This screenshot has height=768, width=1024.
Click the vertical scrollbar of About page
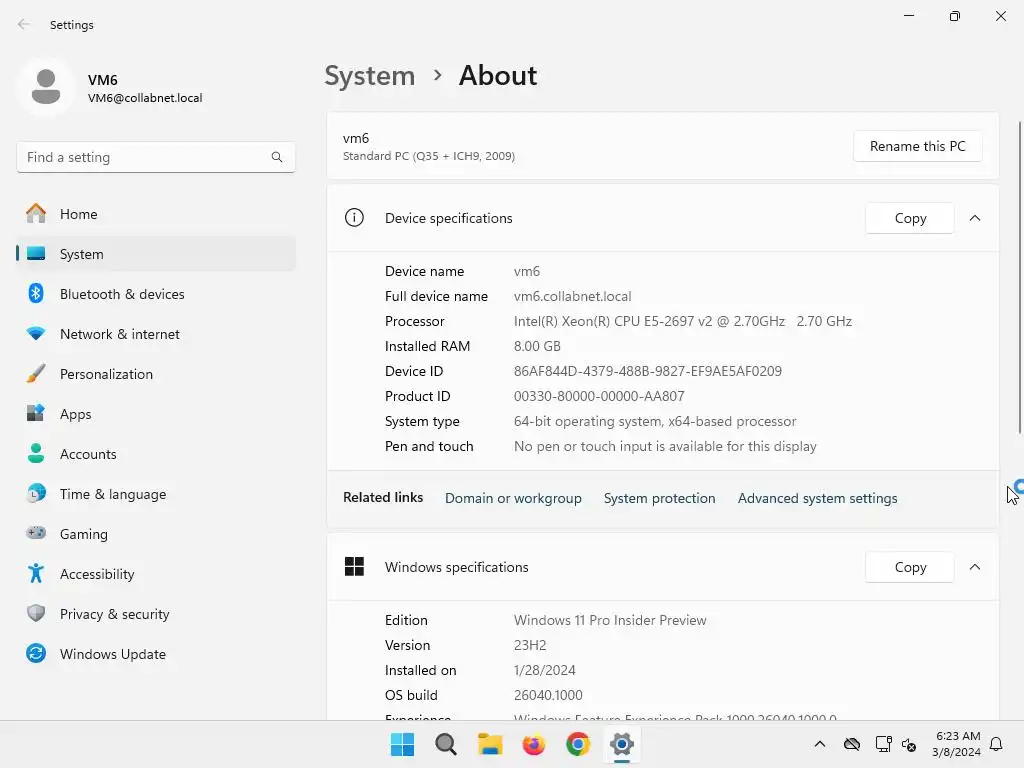(1020, 278)
